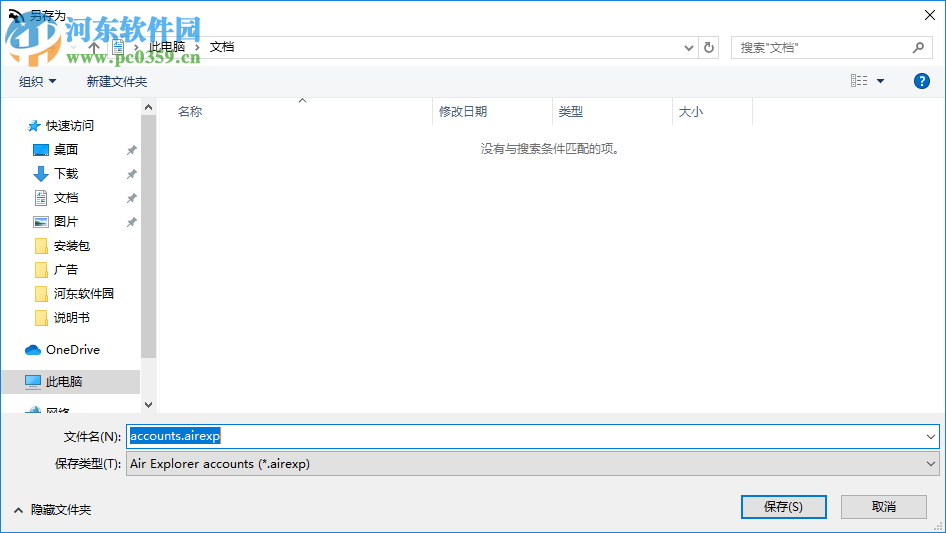The image size is (946, 533).
Task: Select 图片 label in navigation pane
Action: (x=66, y=222)
